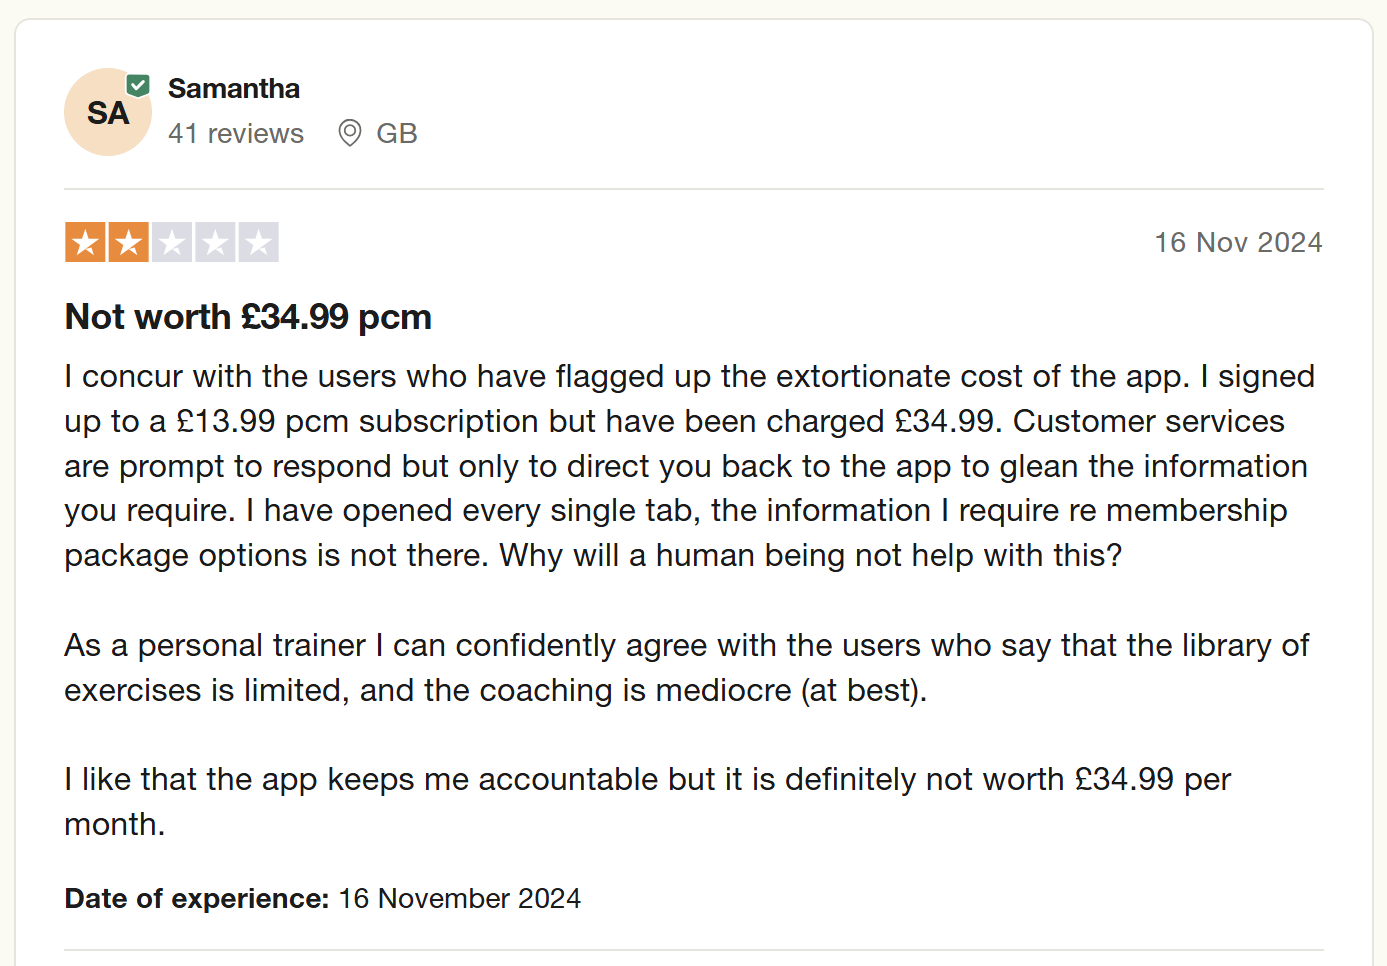This screenshot has width=1387, height=966.
Task: Click the GB country label
Action: (x=397, y=133)
